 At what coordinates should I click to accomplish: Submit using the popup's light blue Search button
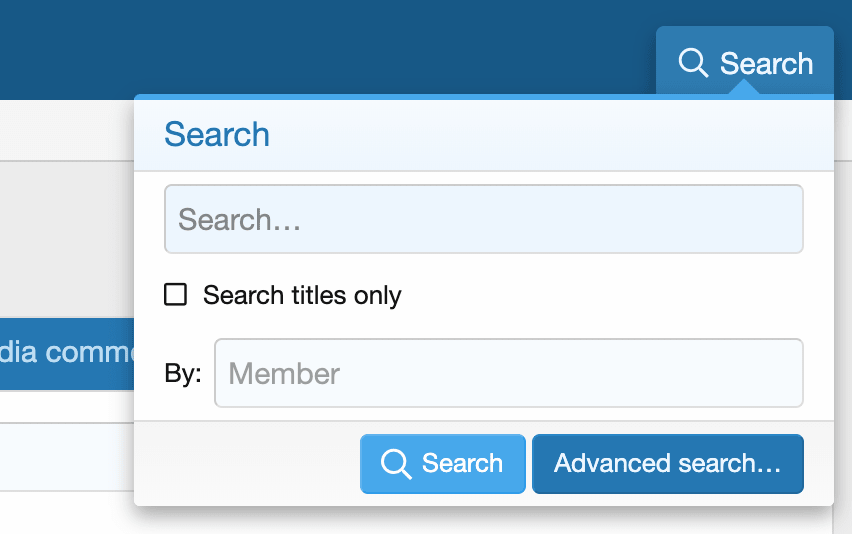coord(443,464)
